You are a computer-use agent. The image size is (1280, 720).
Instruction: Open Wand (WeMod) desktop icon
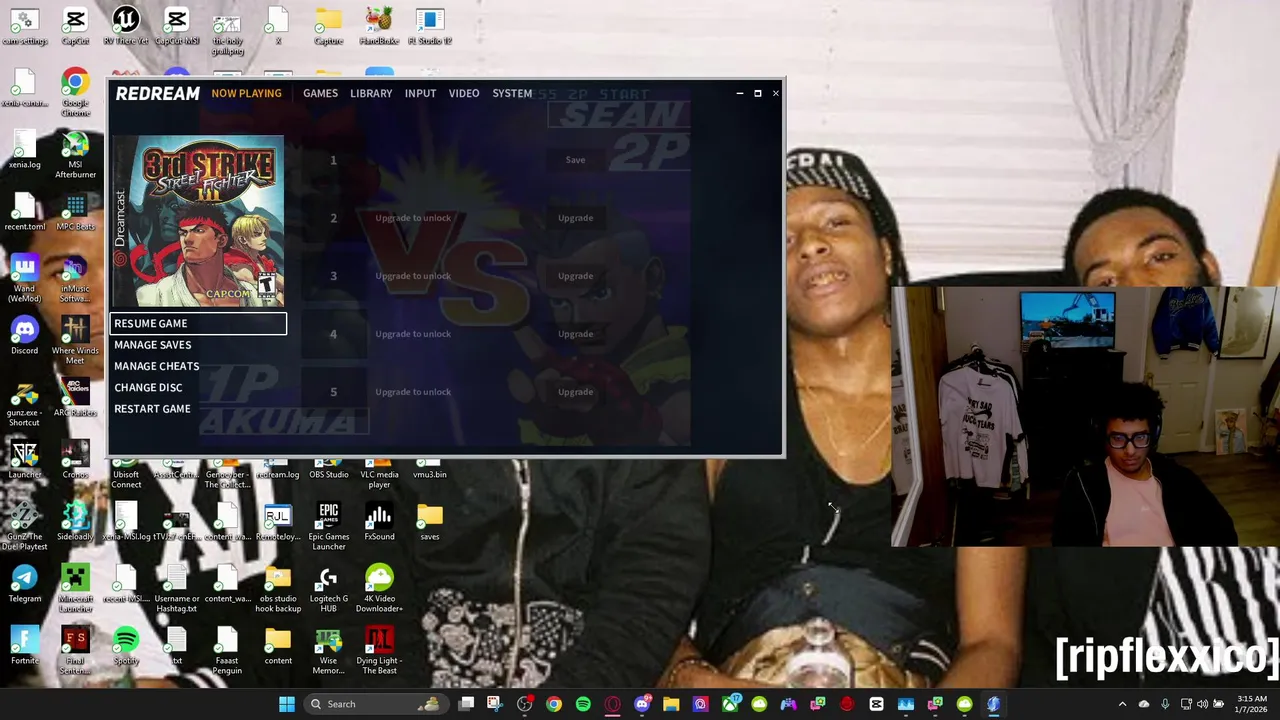24,278
